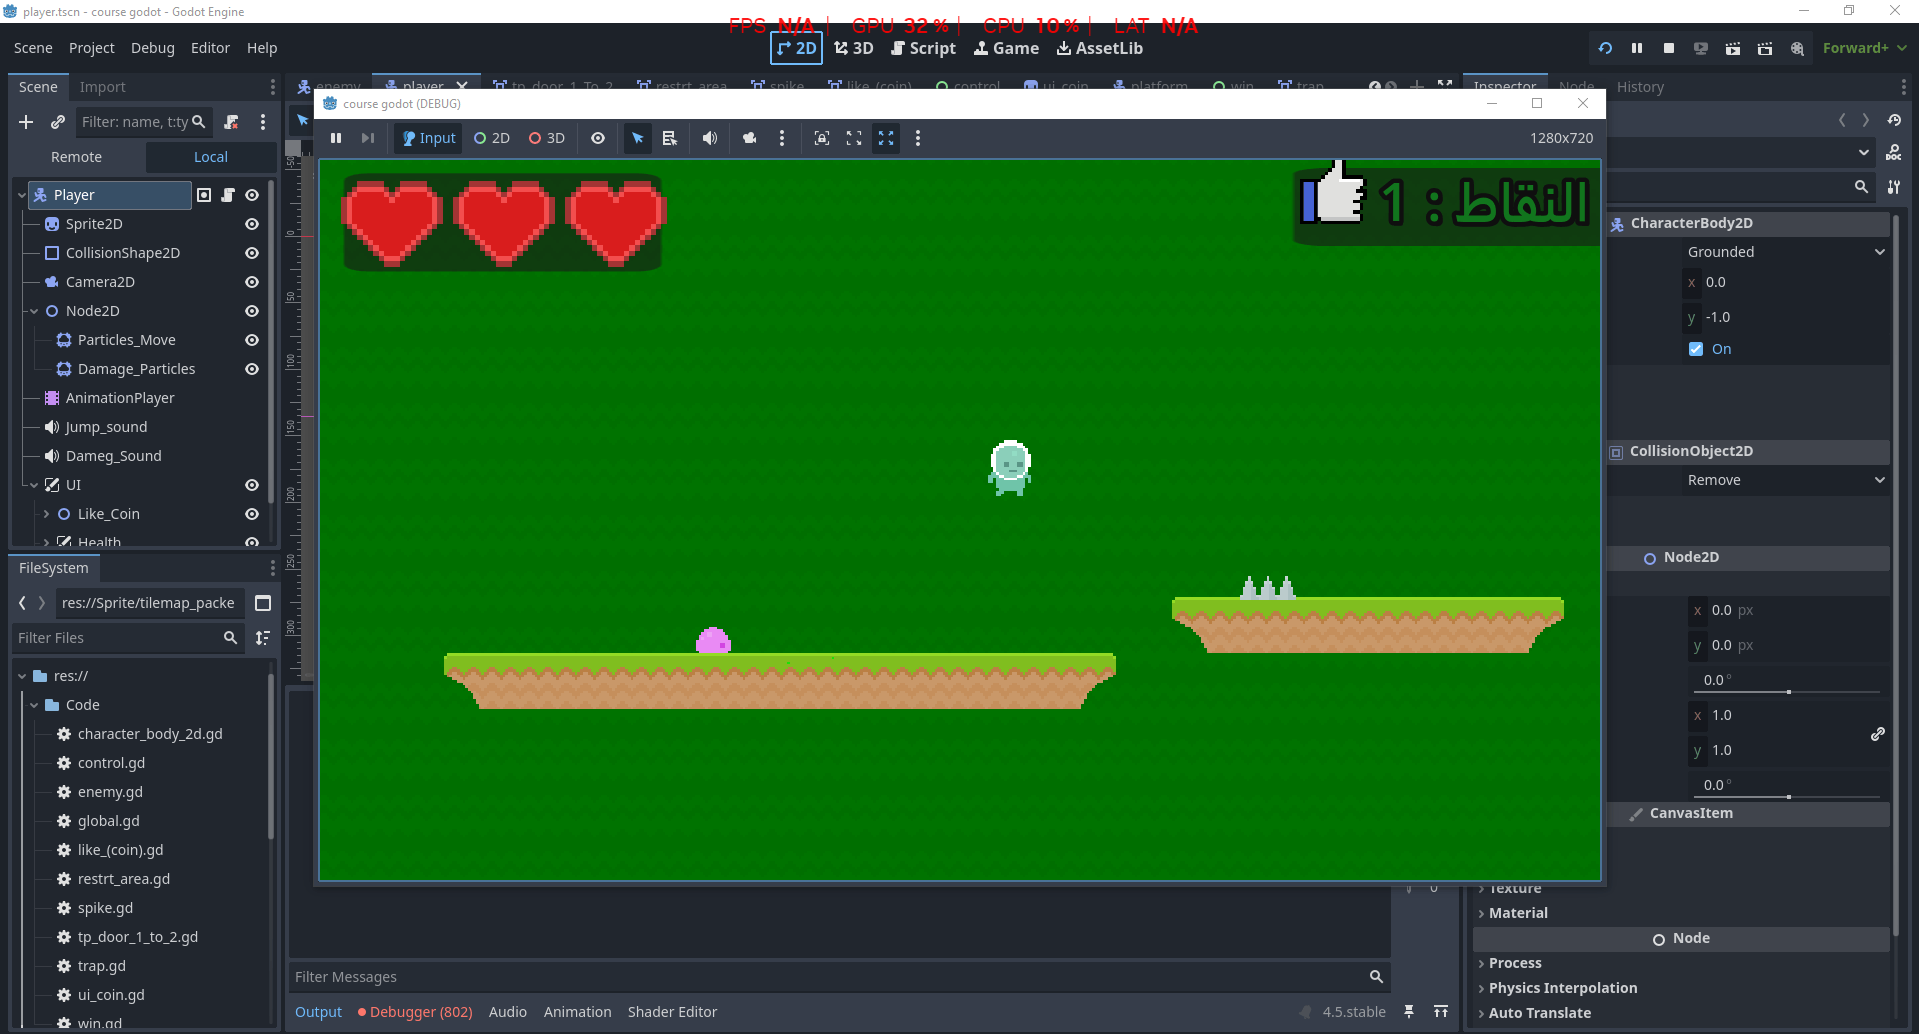This screenshot has width=1919, height=1034.
Task: Mute game audio with the speaker icon
Action: tap(709, 138)
